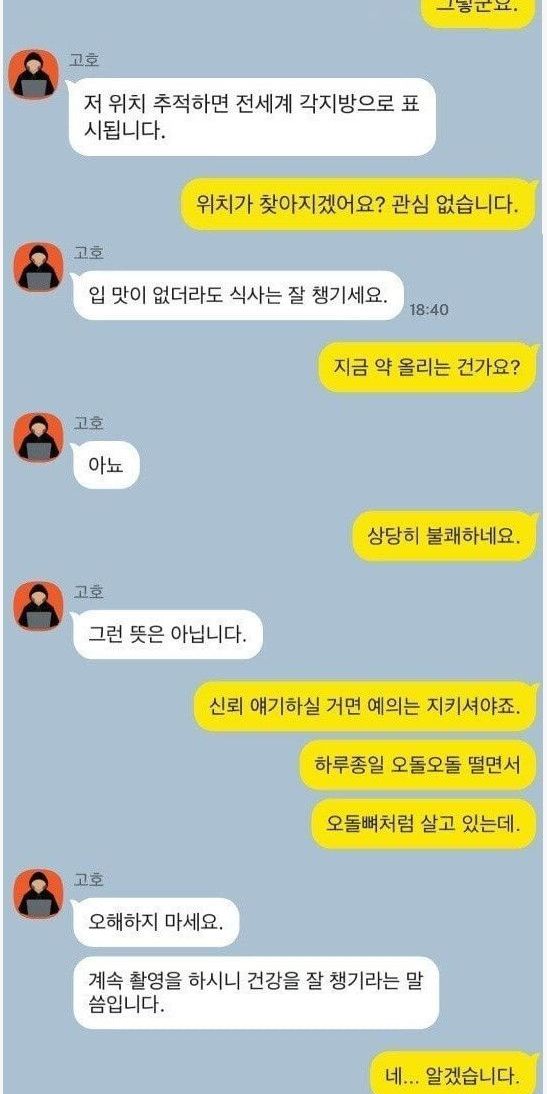This screenshot has height=1094, width=547.
Task: Open 고호's avatar beside the location tracking message
Action: 33,75
